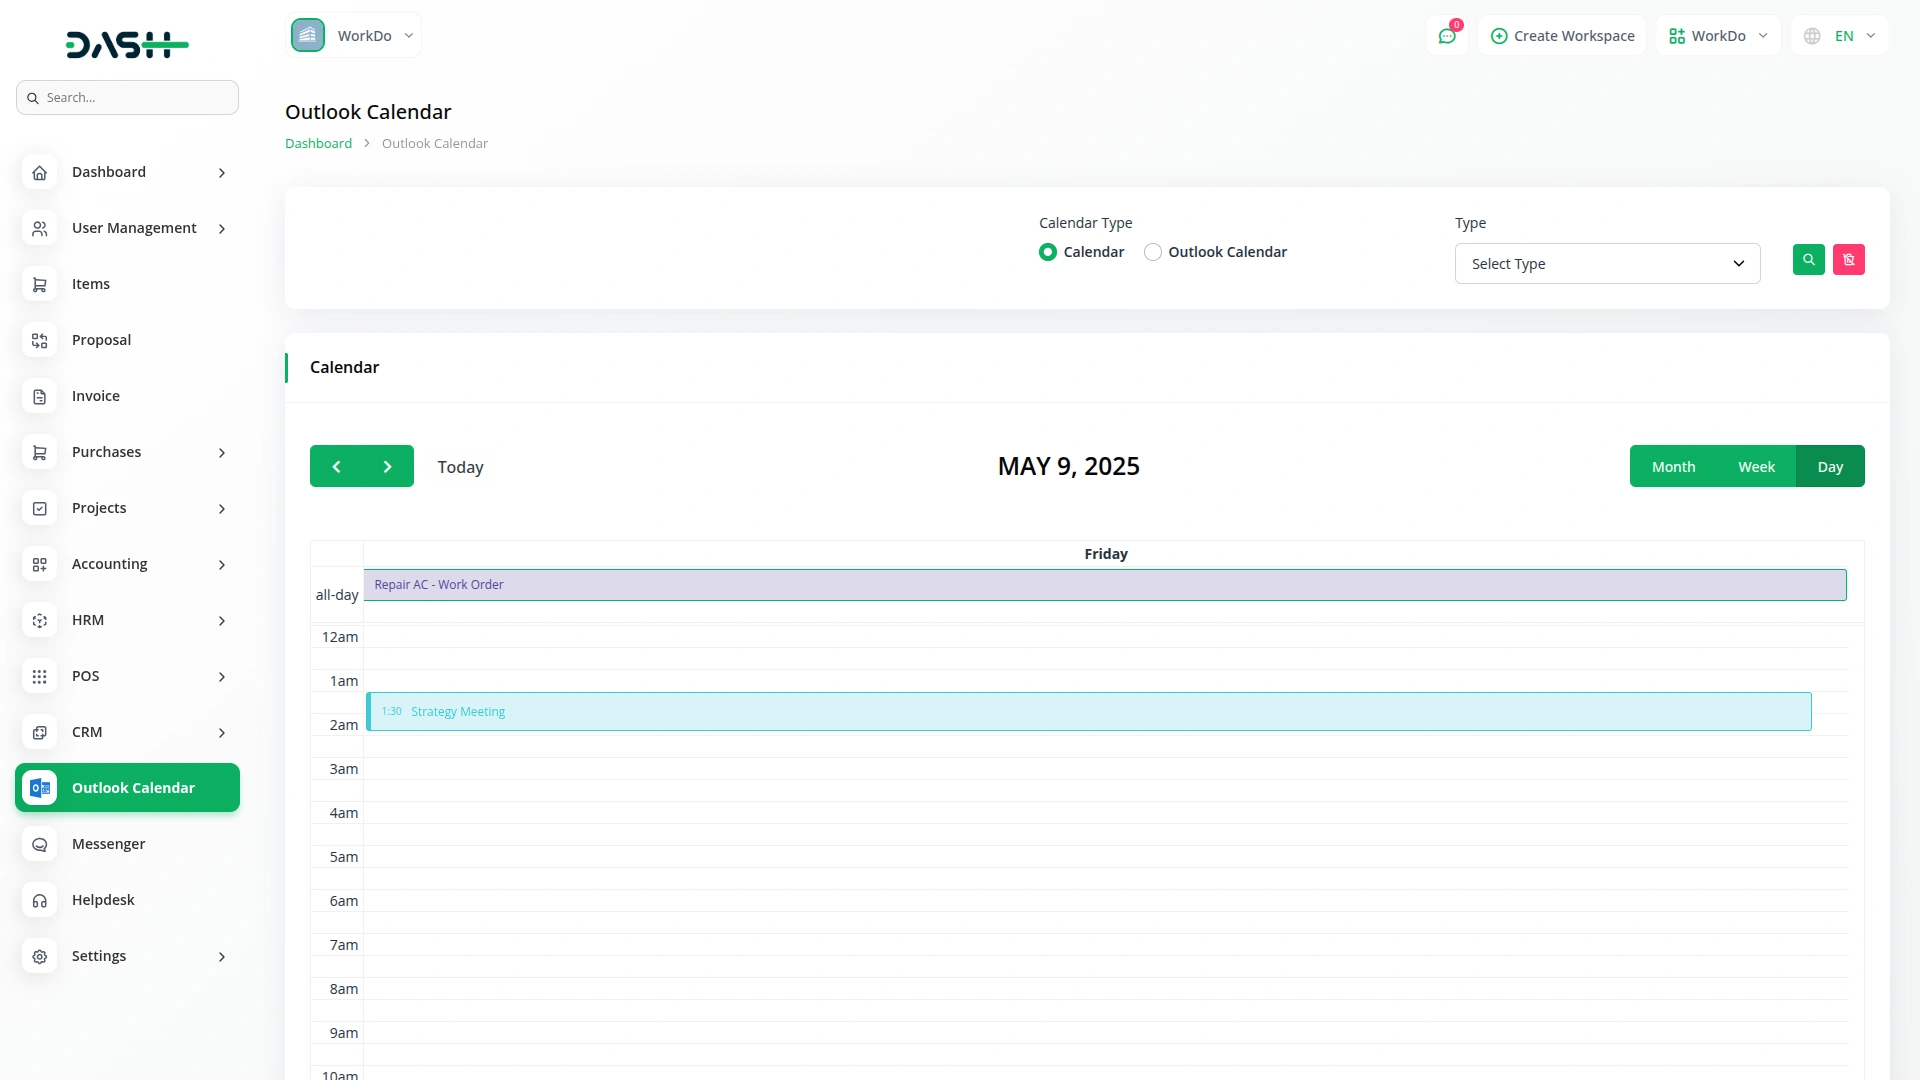Click the green search filter icon

click(x=1808, y=260)
